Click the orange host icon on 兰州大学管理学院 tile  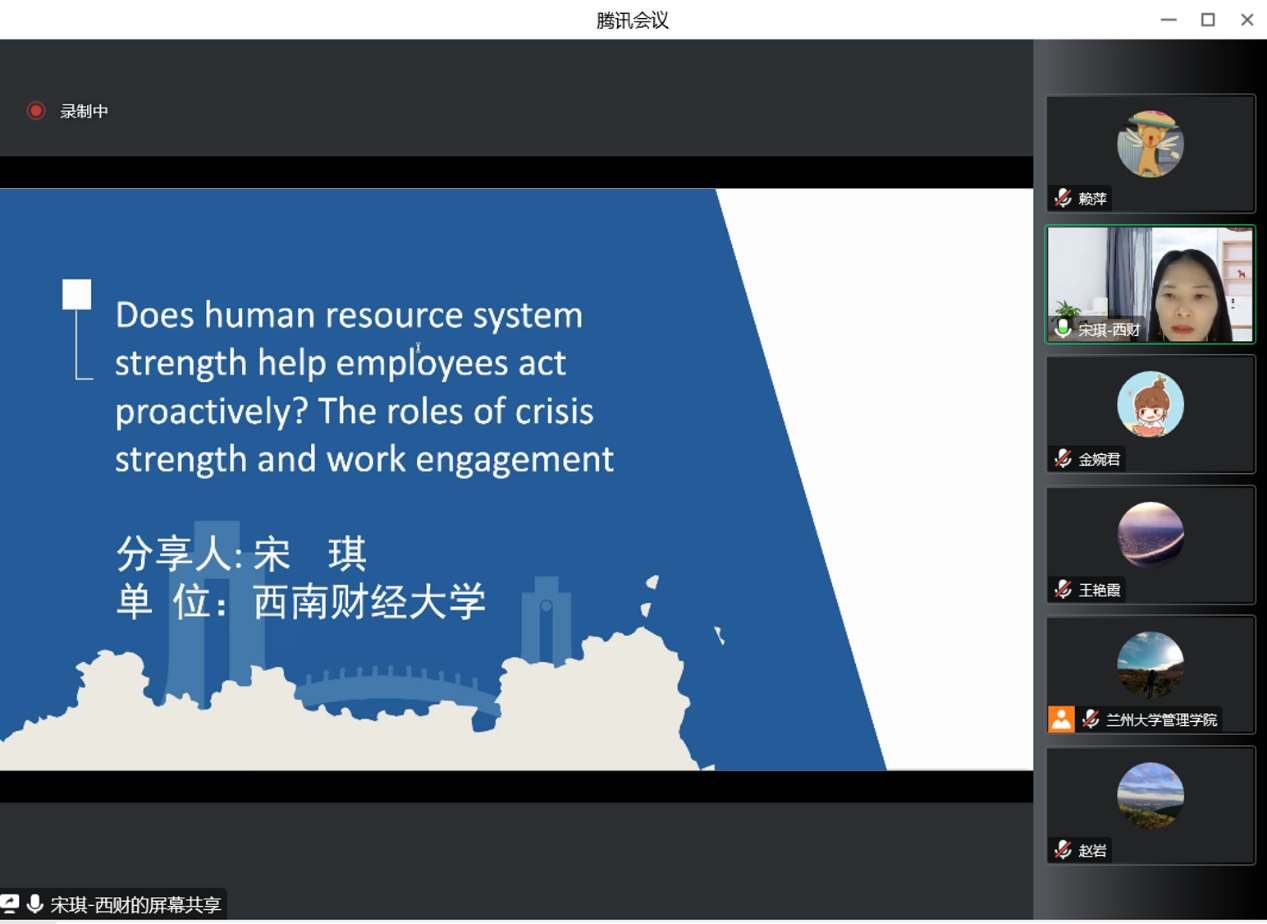[1061, 719]
